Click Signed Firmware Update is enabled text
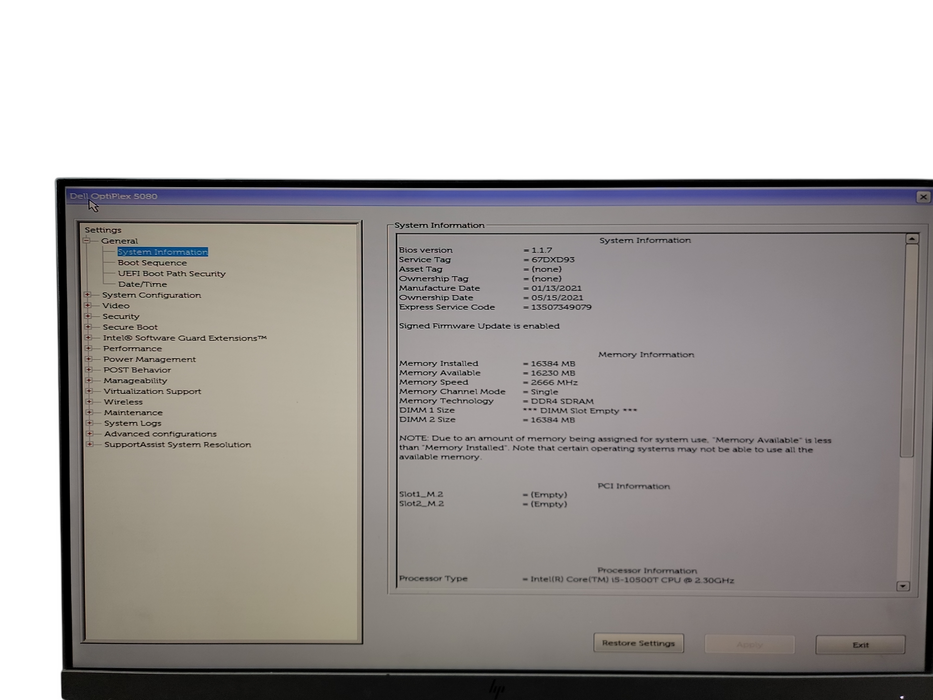The image size is (933, 700). click(479, 326)
